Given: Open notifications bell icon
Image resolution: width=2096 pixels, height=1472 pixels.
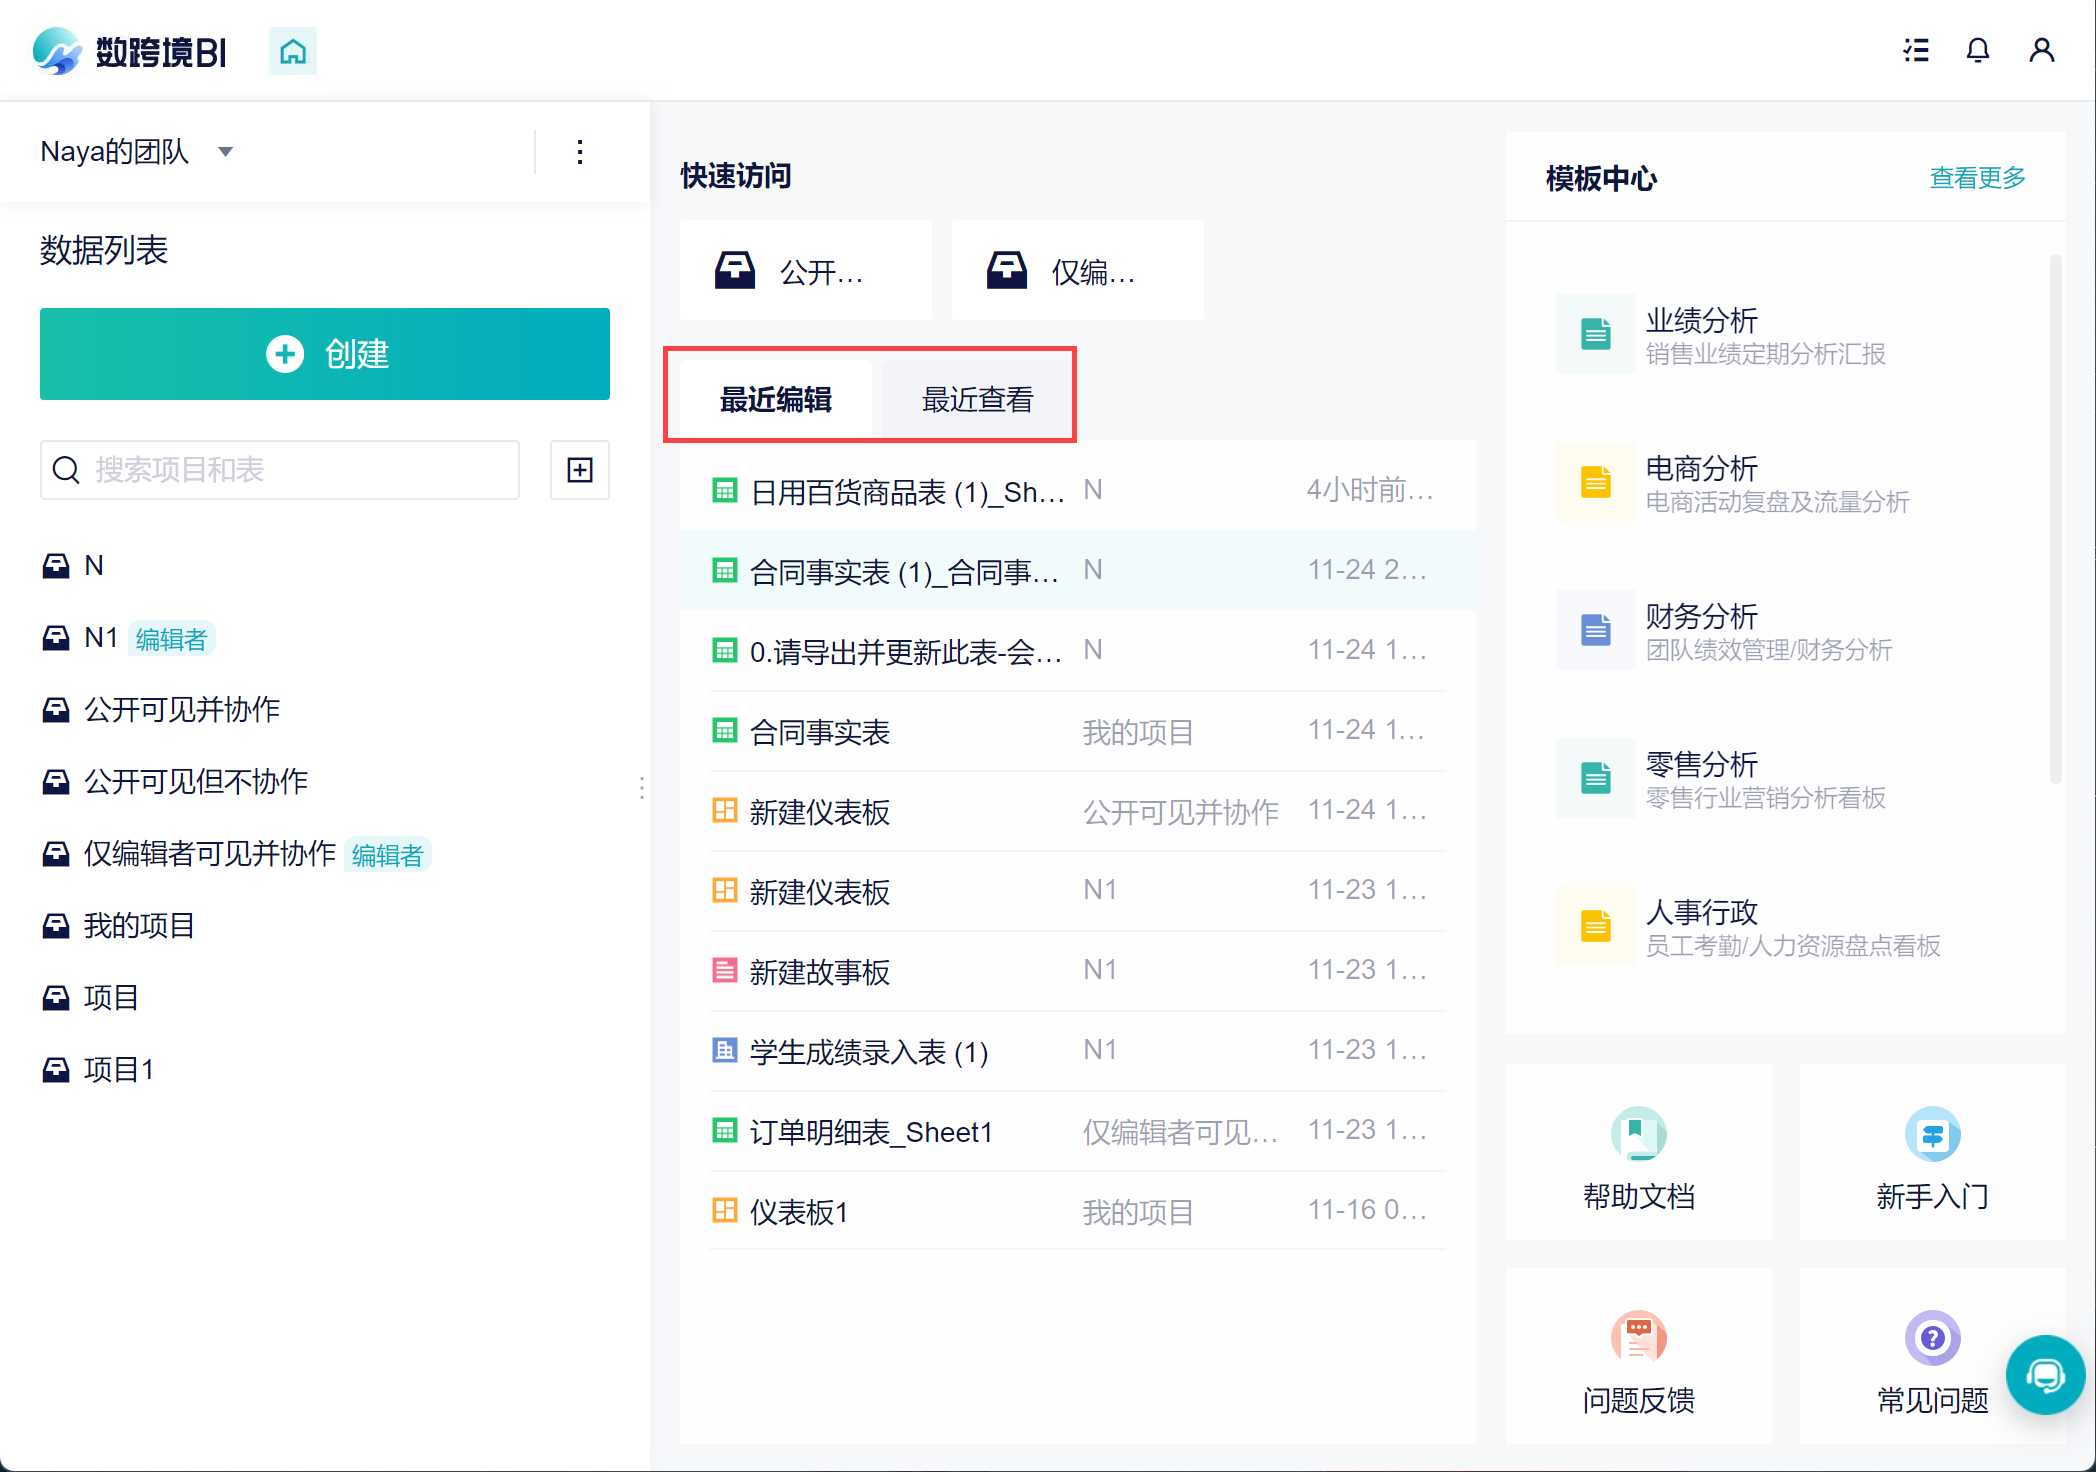Looking at the screenshot, I should (x=1977, y=51).
